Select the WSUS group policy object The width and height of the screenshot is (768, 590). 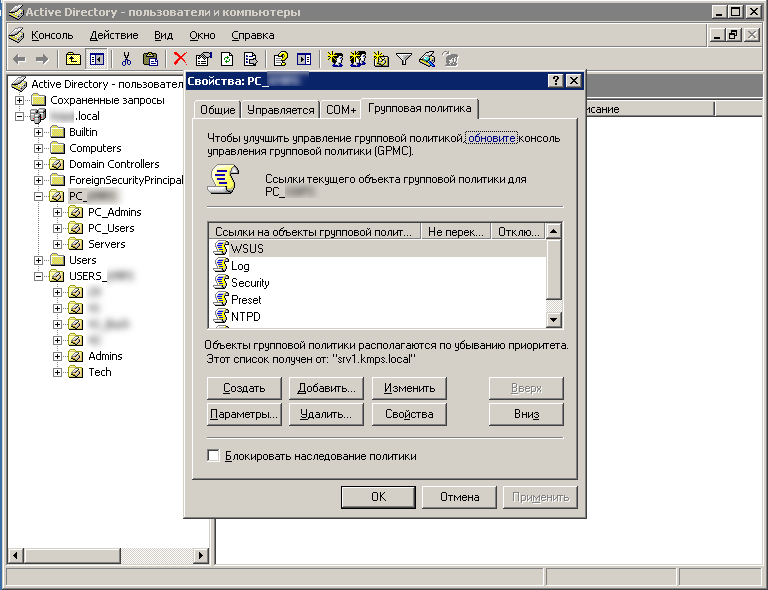pyautogui.click(x=248, y=248)
